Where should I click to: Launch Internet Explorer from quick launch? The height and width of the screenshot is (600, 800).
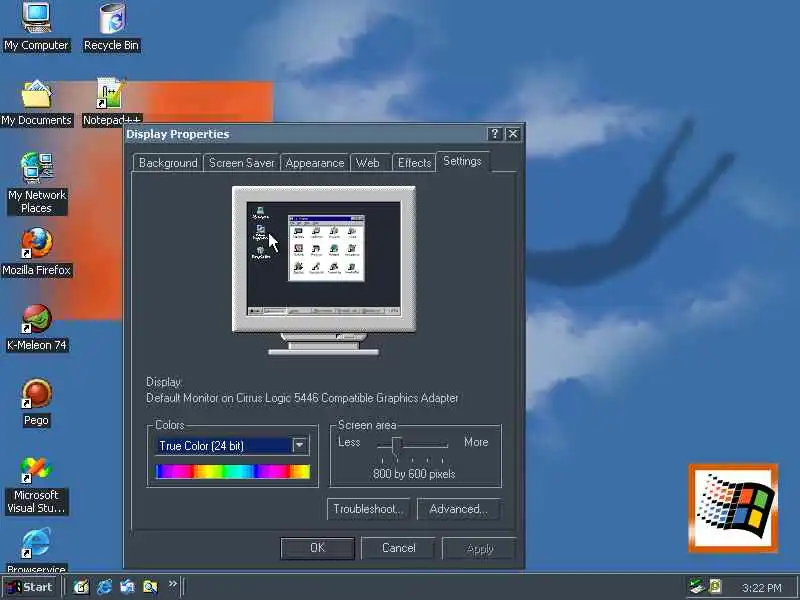105,587
